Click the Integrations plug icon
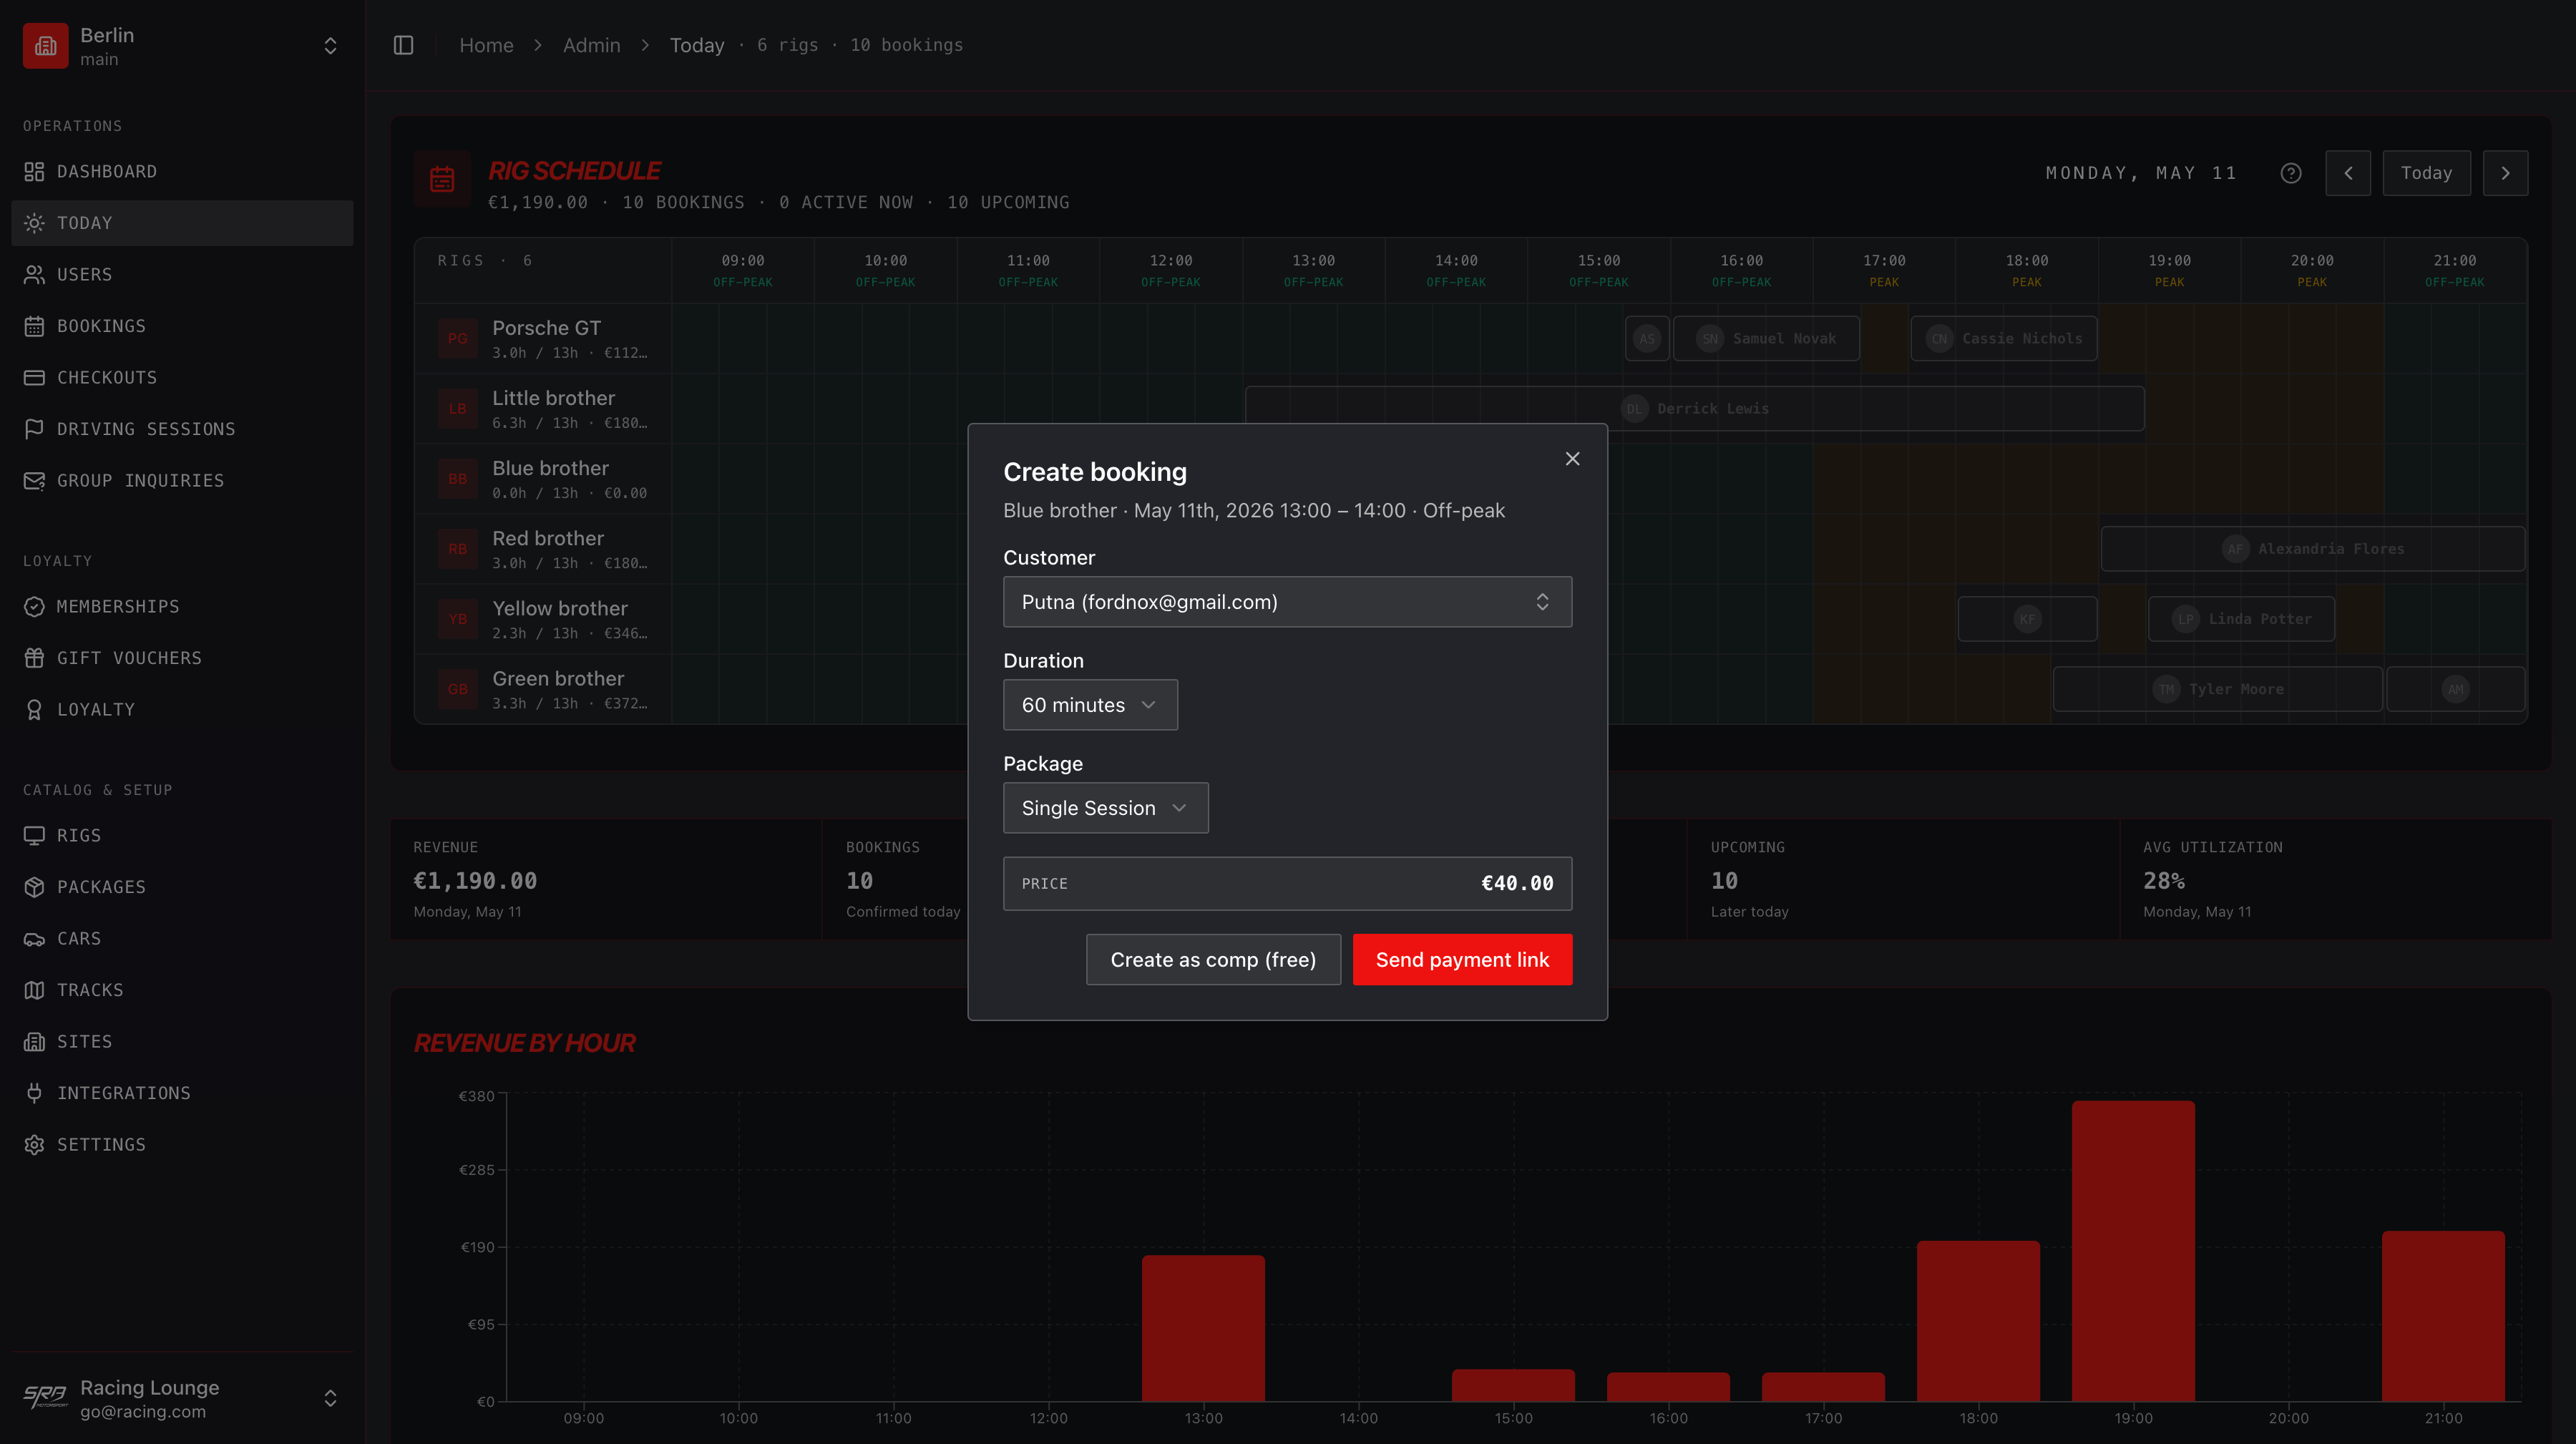This screenshot has height=1444, width=2576. tap(34, 1093)
